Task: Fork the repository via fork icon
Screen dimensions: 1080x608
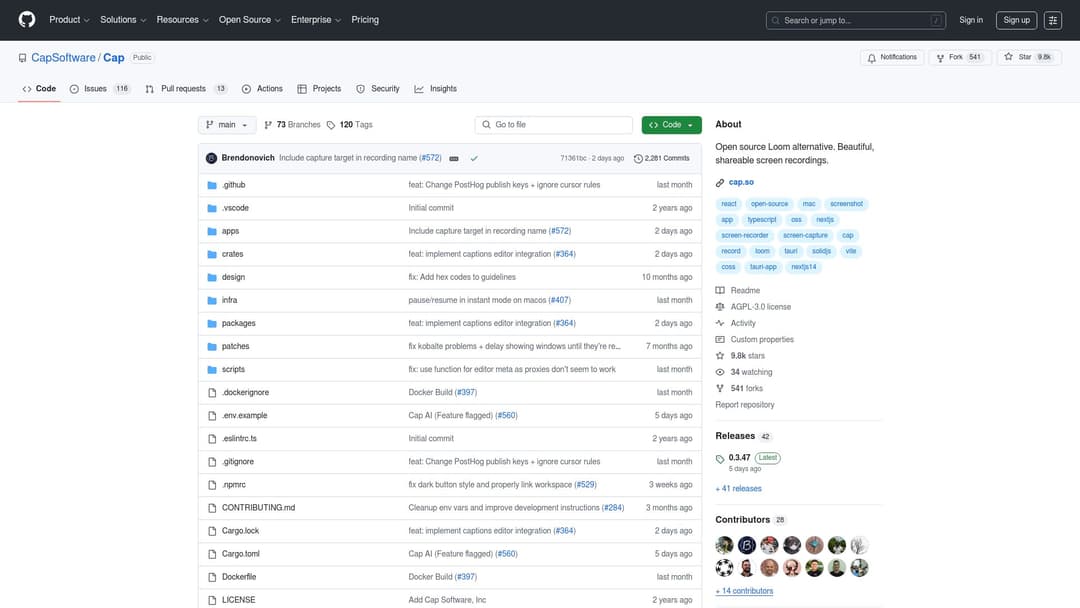Action: tap(940, 58)
